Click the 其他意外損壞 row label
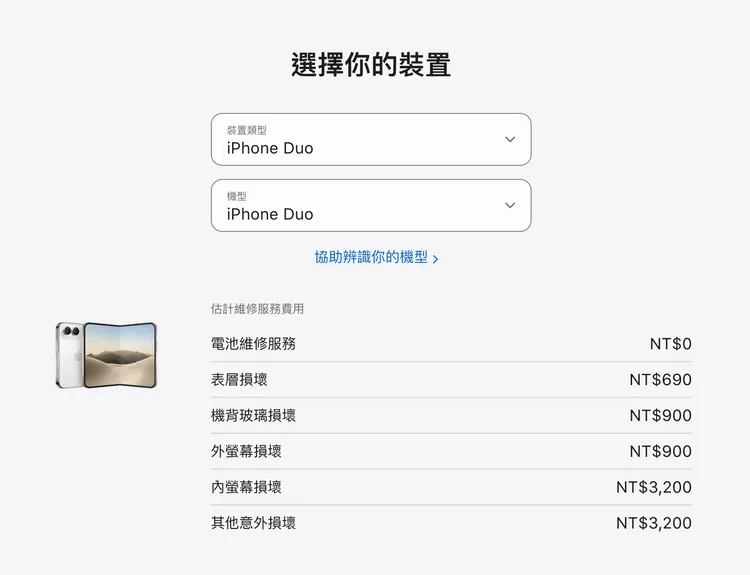The height and width of the screenshot is (575, 750). click(253, 523)
